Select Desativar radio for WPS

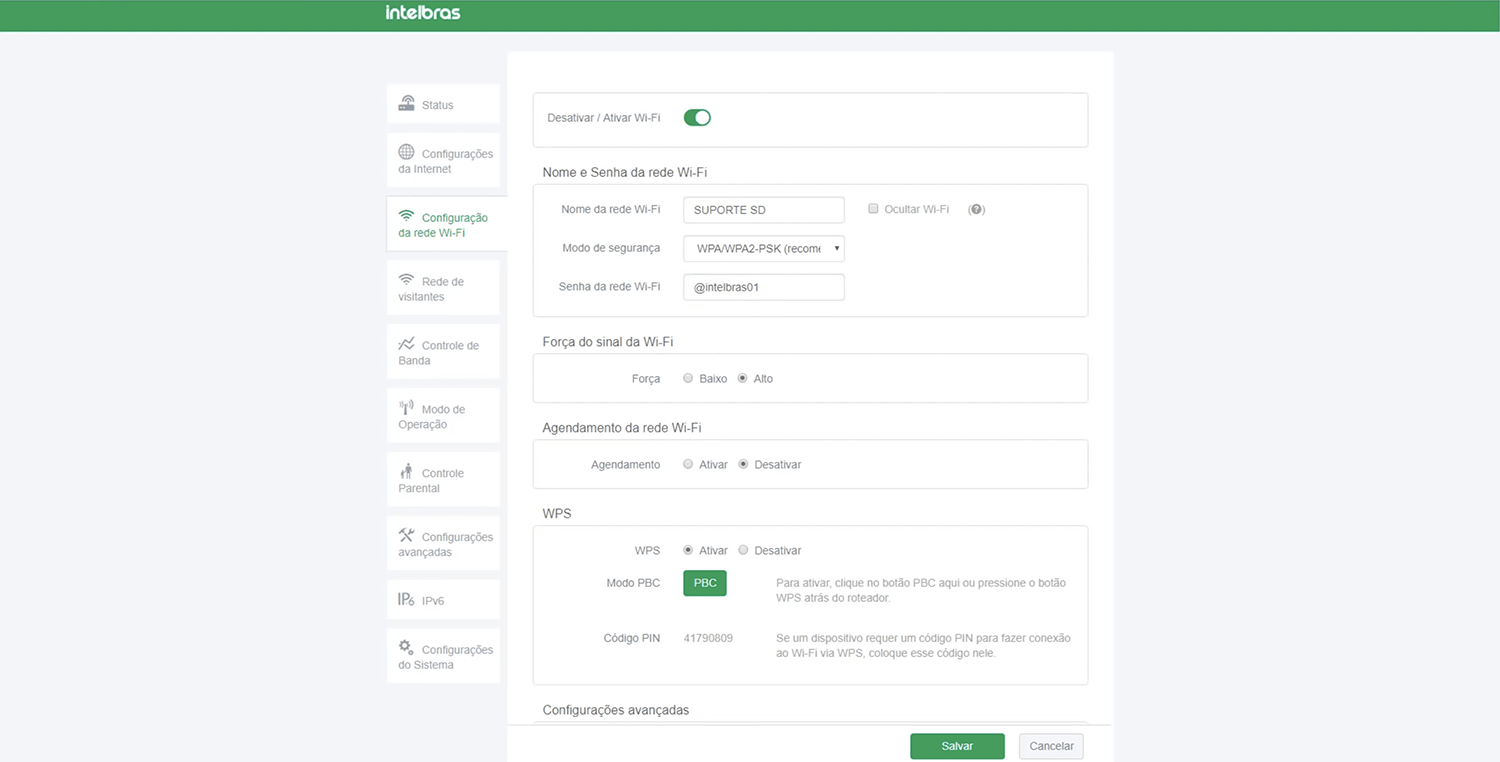tap(743, 550)
